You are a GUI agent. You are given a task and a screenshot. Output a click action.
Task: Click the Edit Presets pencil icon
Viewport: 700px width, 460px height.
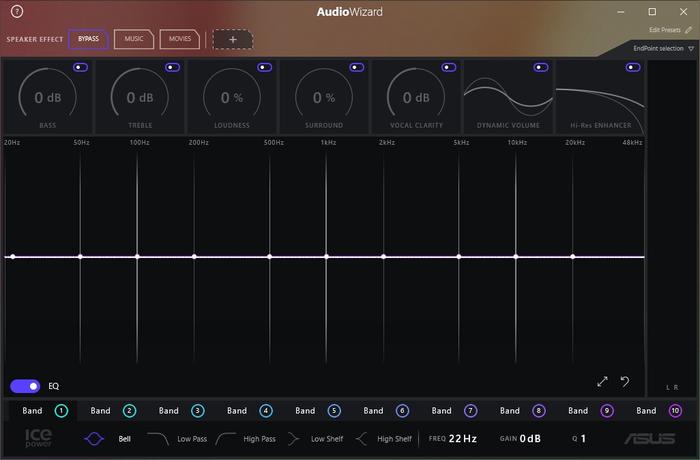point(688,30)
